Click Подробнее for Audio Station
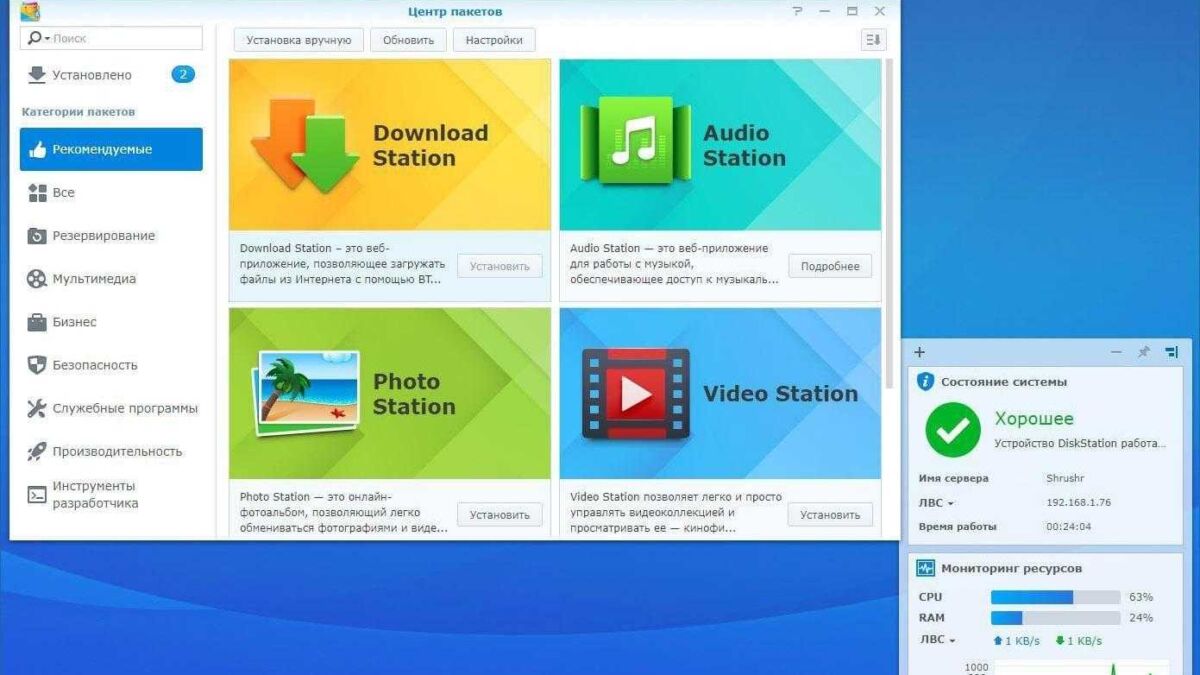1200x675 pixels. (830, 266)
